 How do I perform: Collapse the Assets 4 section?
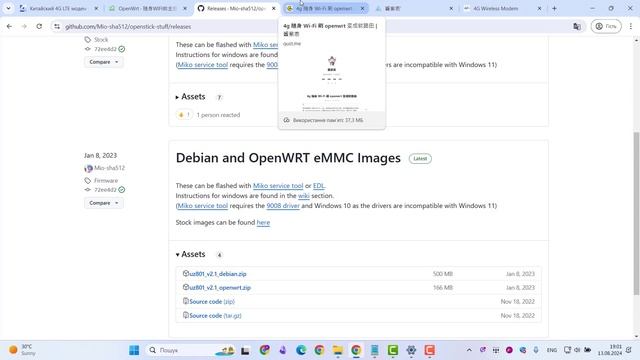point(191,254)
